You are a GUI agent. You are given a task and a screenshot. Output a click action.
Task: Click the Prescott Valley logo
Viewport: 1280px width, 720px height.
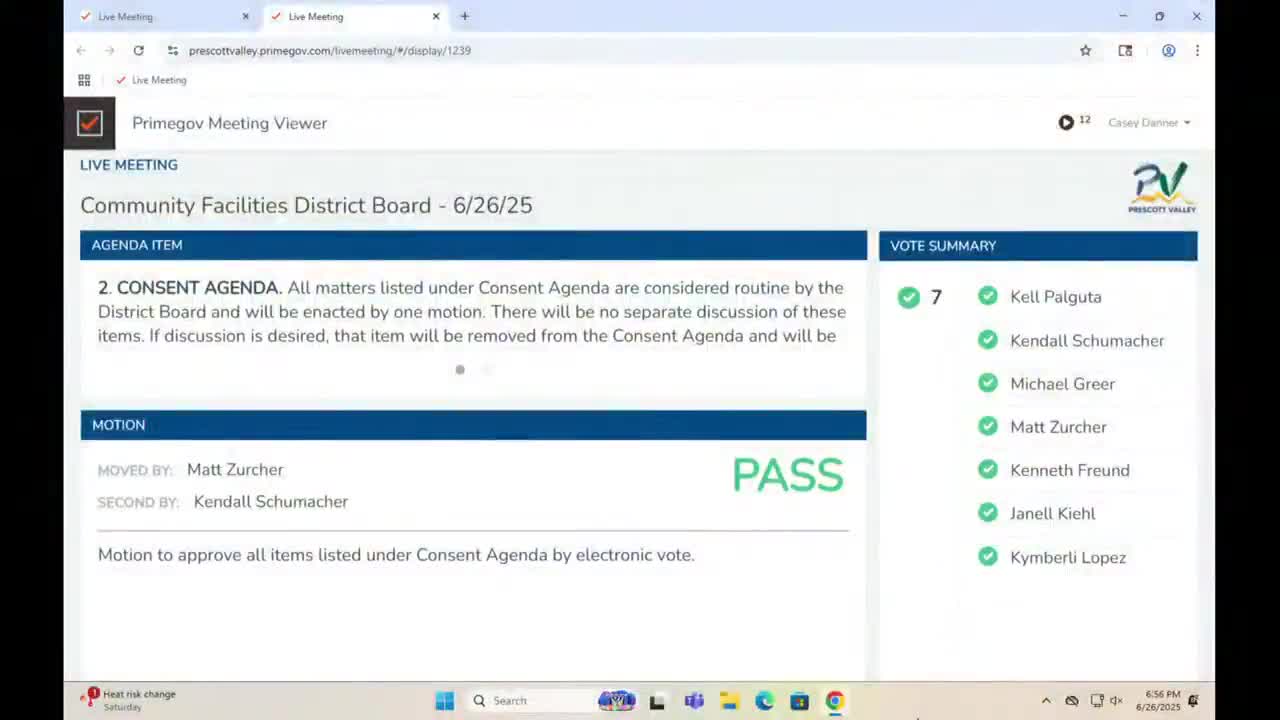click(x=1162, y=188)
